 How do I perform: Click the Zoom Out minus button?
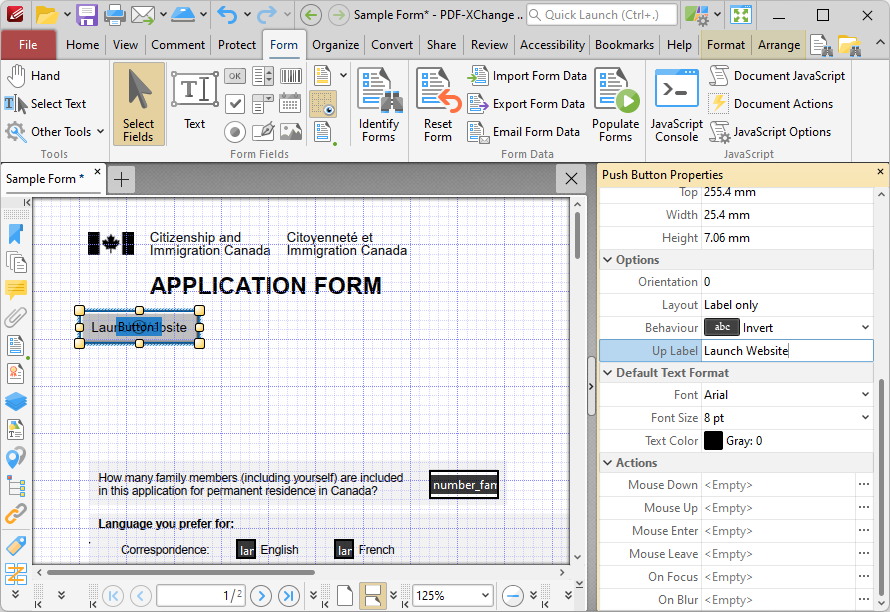pyautogui.click(x=513, y=596)
